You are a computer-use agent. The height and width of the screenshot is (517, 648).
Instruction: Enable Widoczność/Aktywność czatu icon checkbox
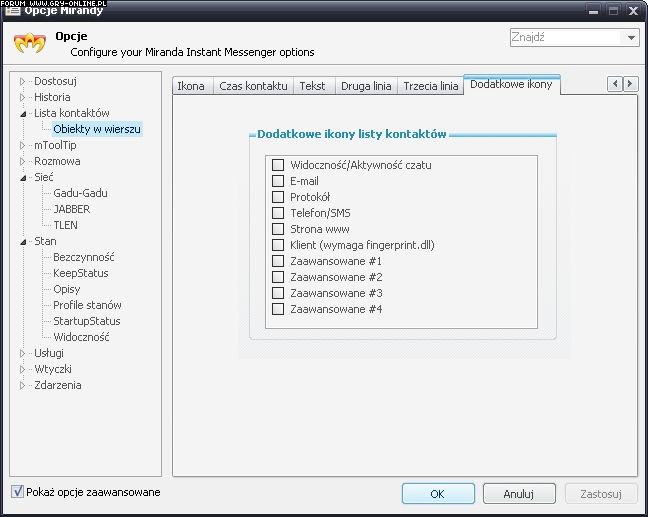(278, 165)
